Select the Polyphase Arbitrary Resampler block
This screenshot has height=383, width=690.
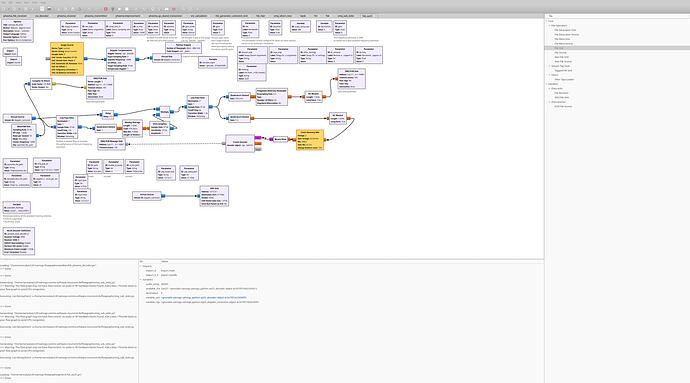point(272,97)
